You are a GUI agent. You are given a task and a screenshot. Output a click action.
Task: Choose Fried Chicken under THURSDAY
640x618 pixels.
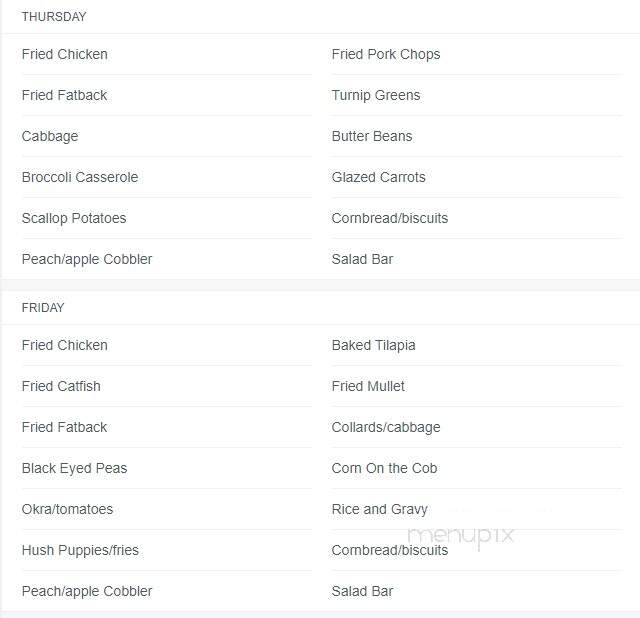[64, 54]
